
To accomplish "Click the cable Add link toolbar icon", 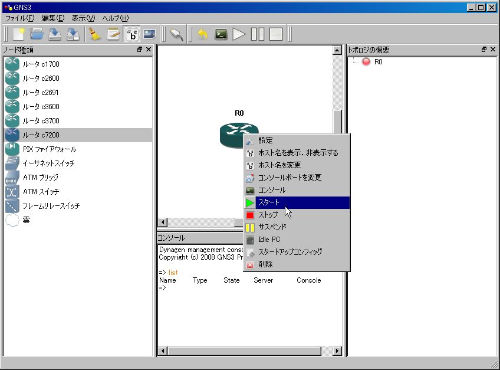I will click(176, 34).
